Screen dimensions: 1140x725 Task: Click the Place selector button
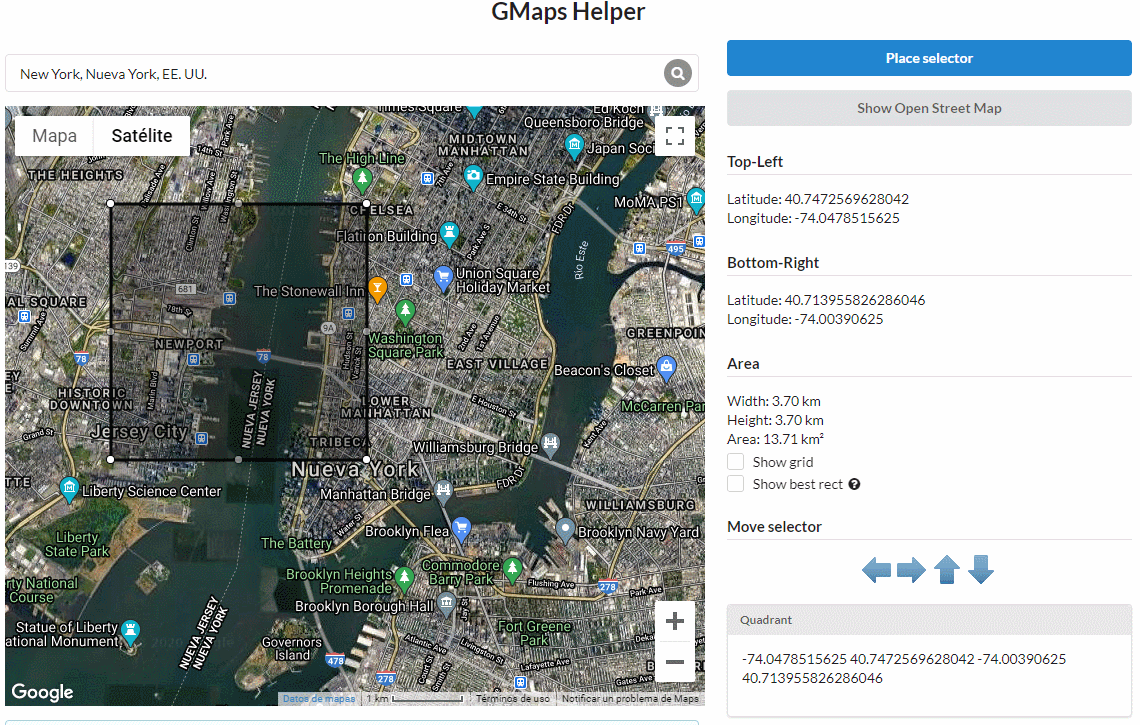click(x=928, y=58)
